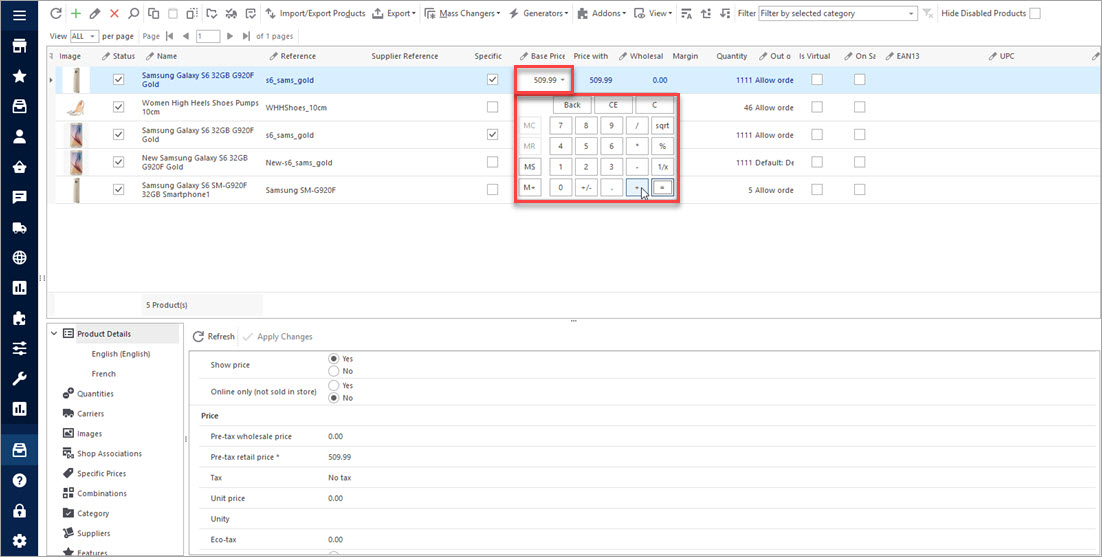Open the Combinations section
Screen dimensions: 1102x557
click(94, 493)
